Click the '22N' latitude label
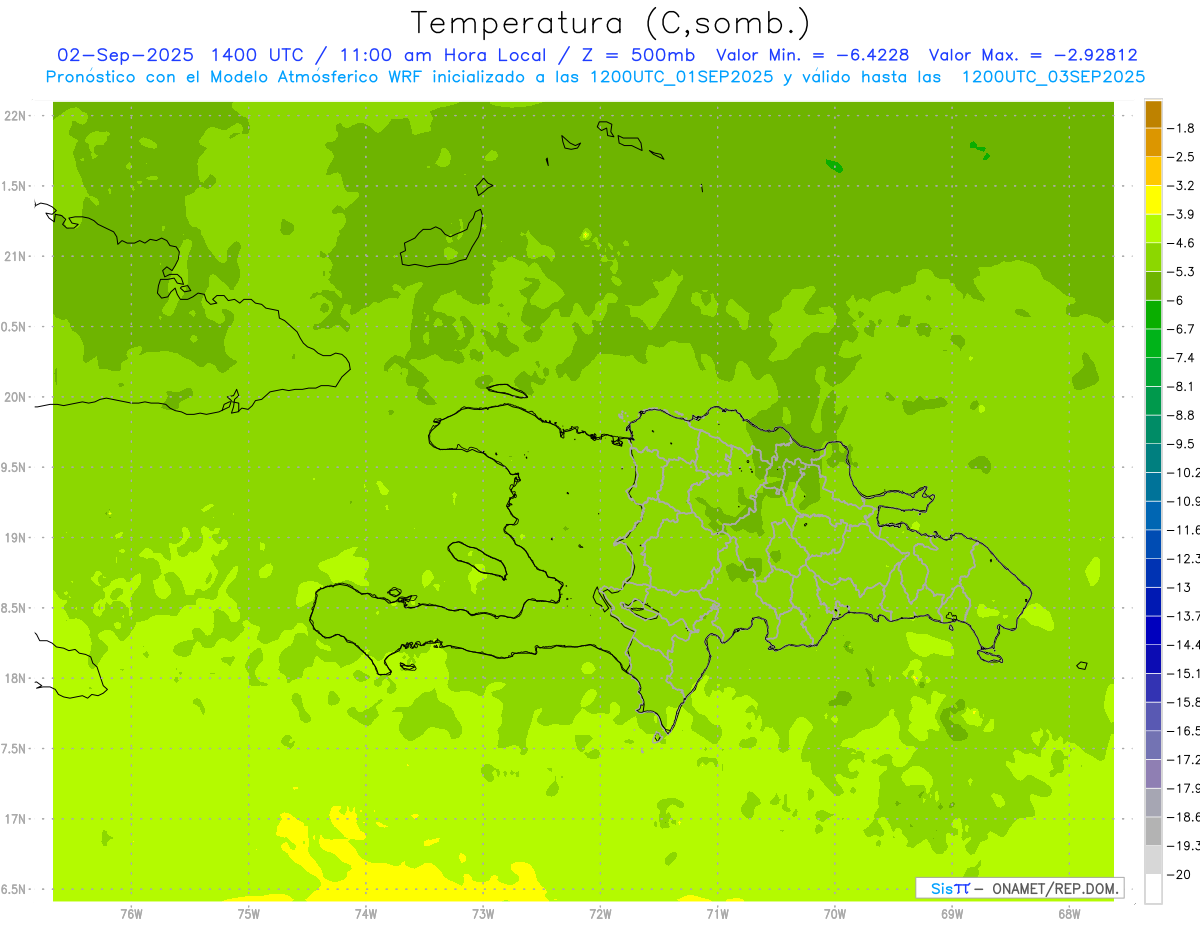The image size is (1200, 927). [15, 116]
